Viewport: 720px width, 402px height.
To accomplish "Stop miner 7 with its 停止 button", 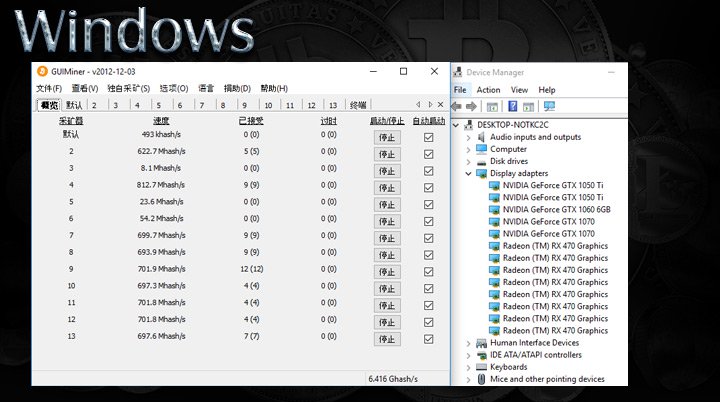I will 387,238.
